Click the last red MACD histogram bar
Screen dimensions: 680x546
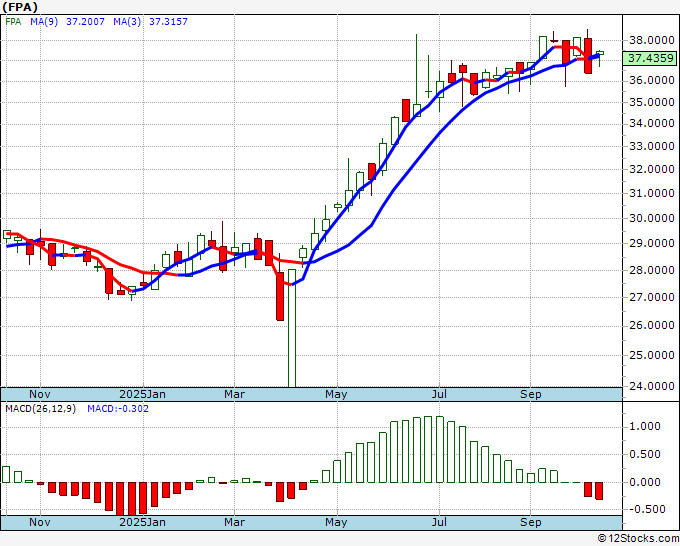[x=599, y=491]
